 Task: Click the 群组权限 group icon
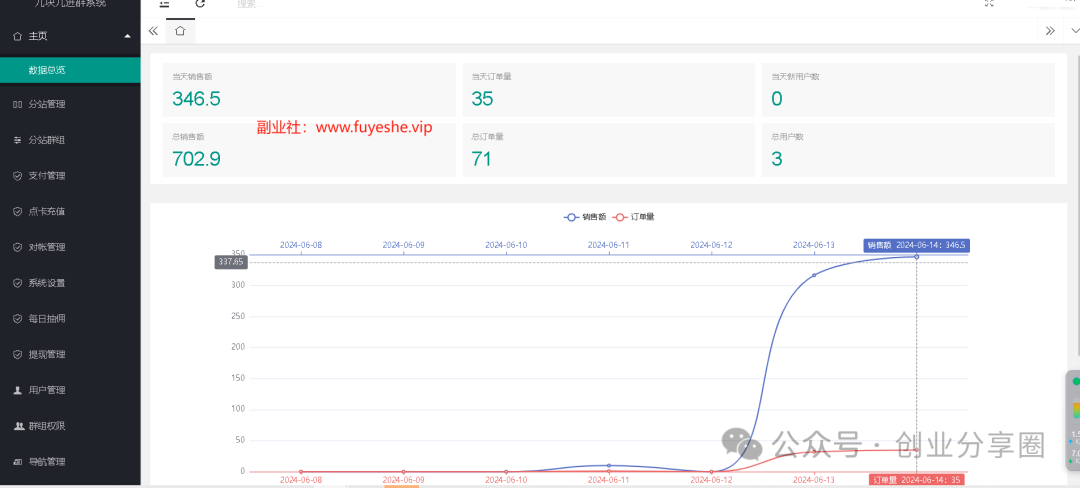tap(17, 426)
